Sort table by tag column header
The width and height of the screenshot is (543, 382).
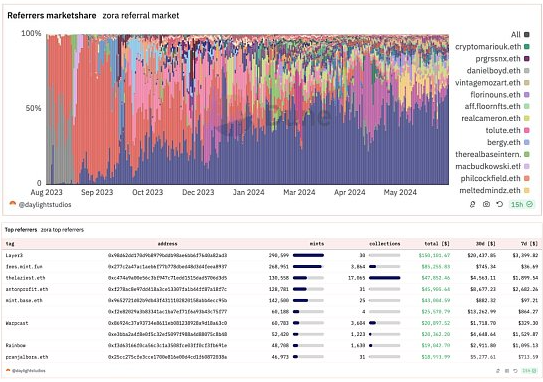10,244
